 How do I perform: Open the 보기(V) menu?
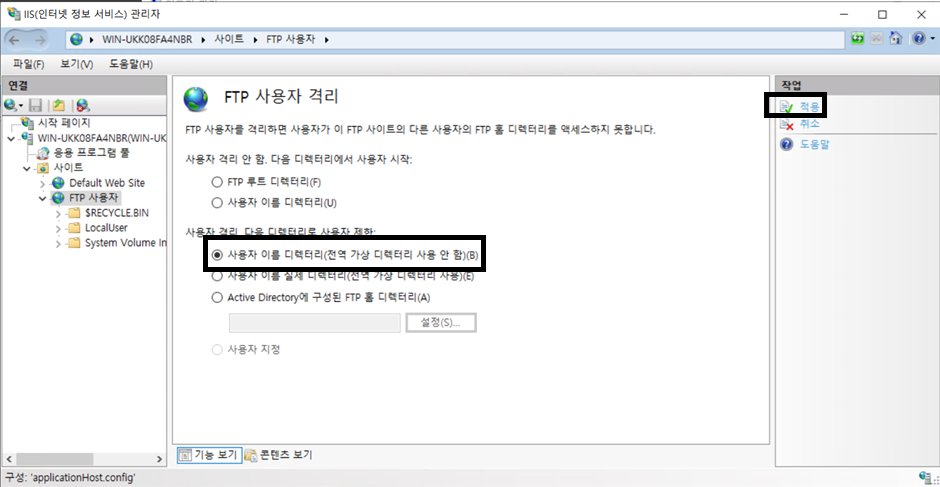click(x=76, y=65)
